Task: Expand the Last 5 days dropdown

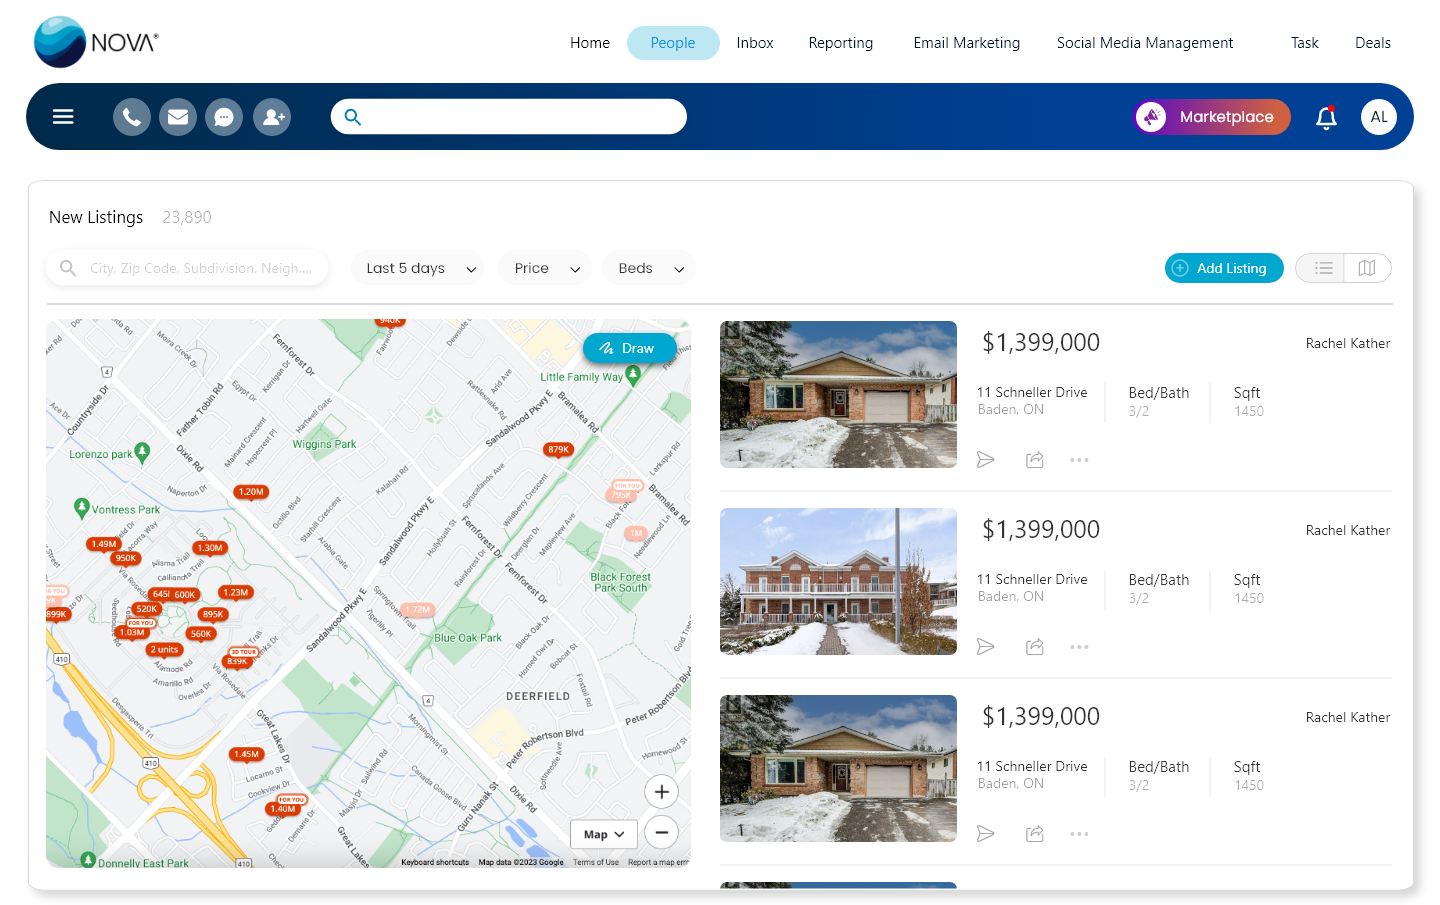Action: tap(418, 268)
